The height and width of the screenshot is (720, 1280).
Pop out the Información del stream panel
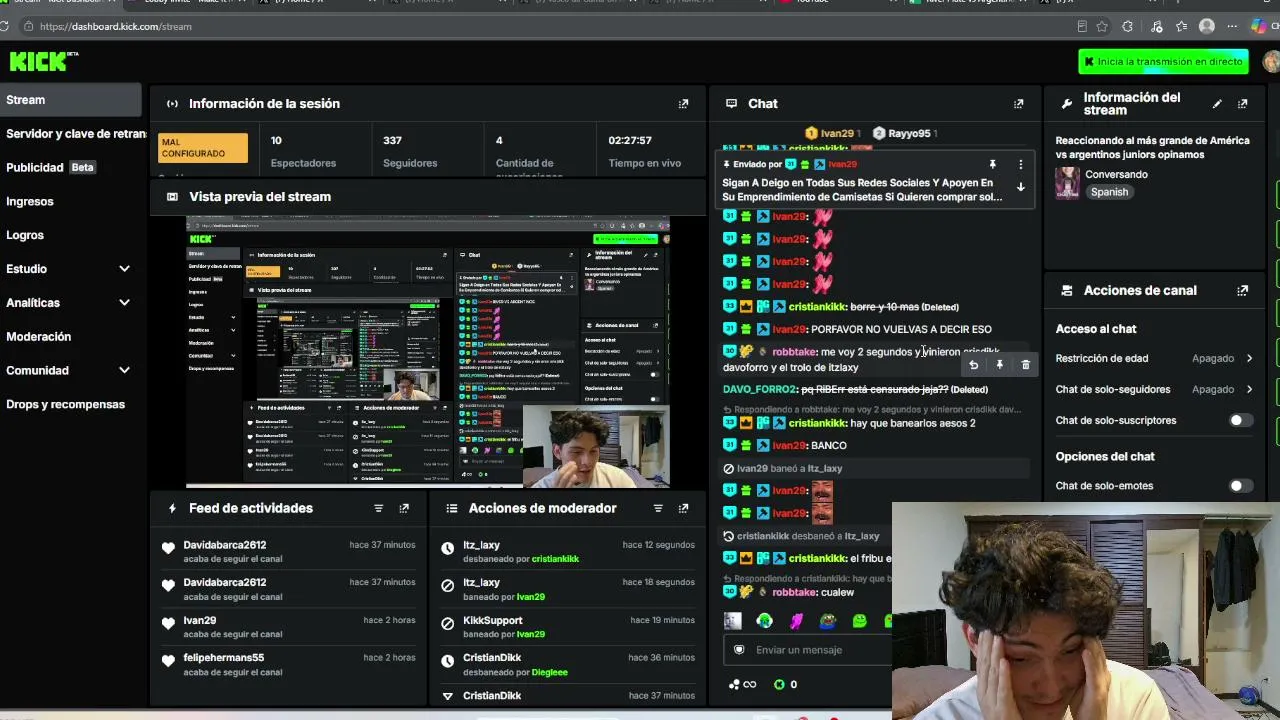coord(1242,104)
